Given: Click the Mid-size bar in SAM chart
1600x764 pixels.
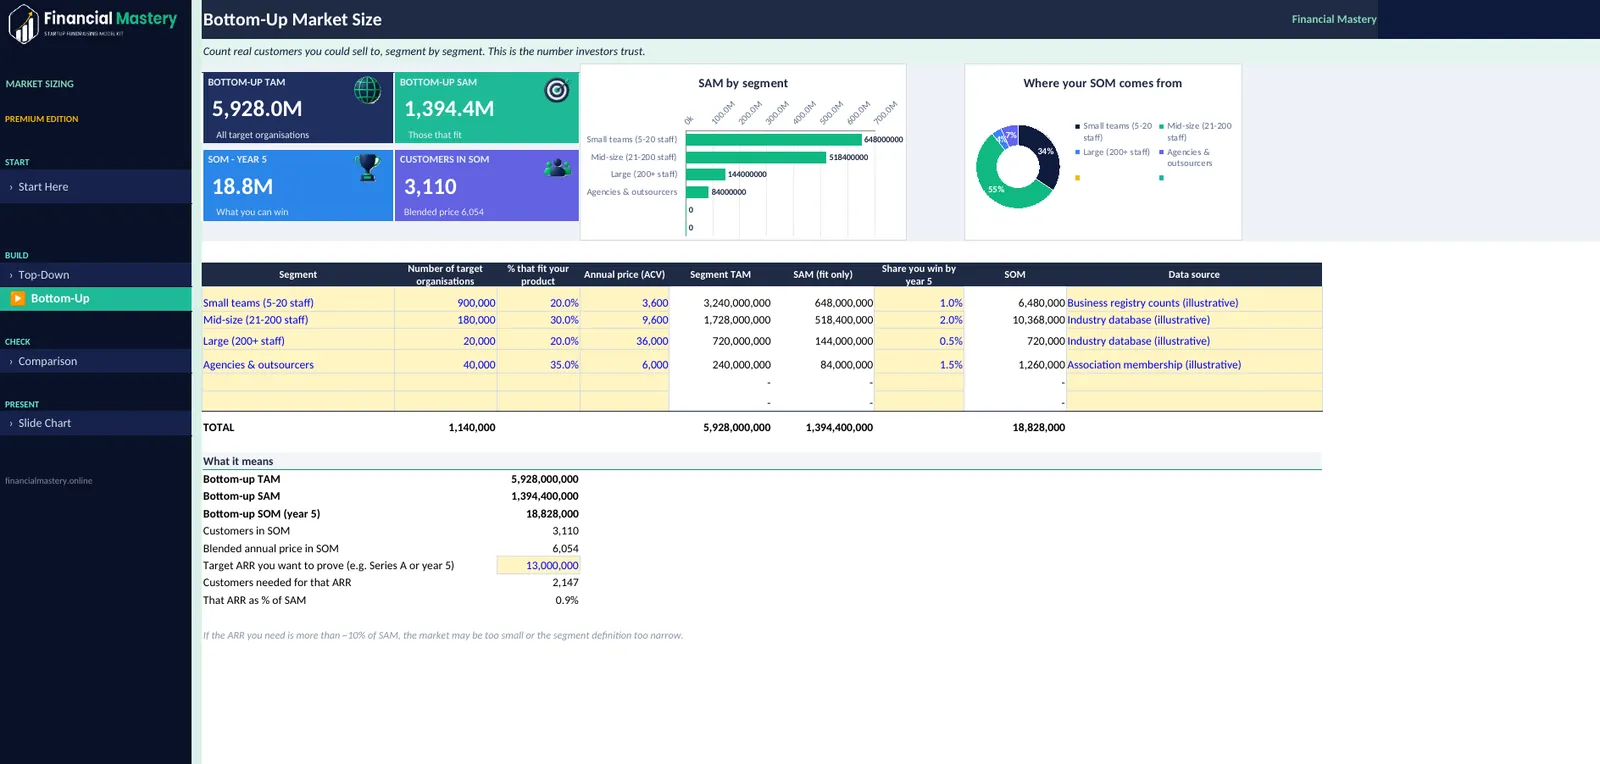Looking at the screenshot, I should (756, 157).
